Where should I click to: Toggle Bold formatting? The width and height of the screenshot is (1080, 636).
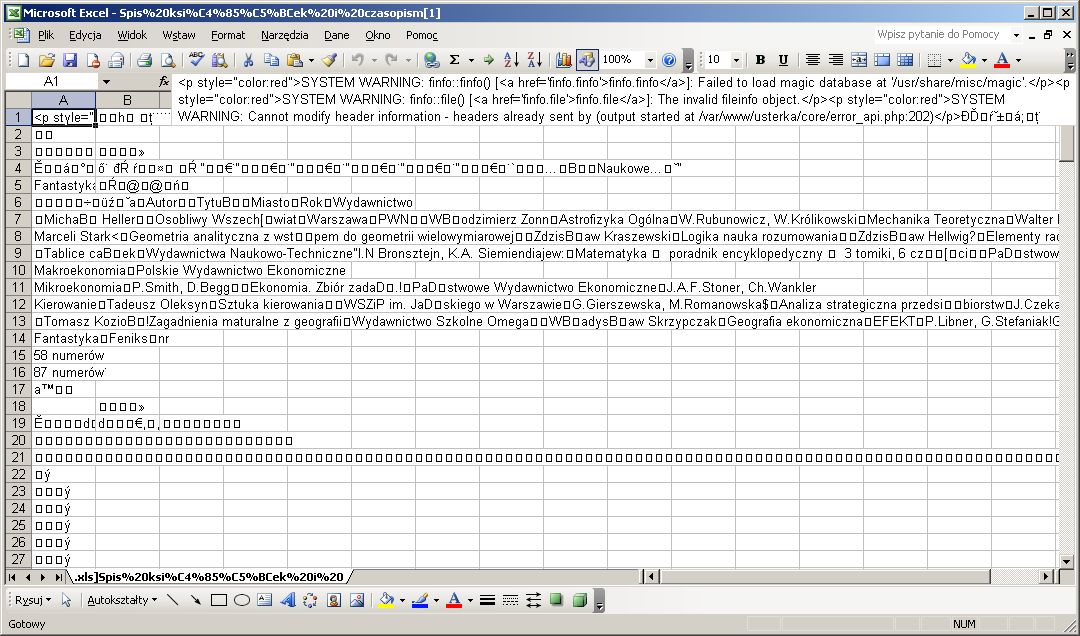760,60
